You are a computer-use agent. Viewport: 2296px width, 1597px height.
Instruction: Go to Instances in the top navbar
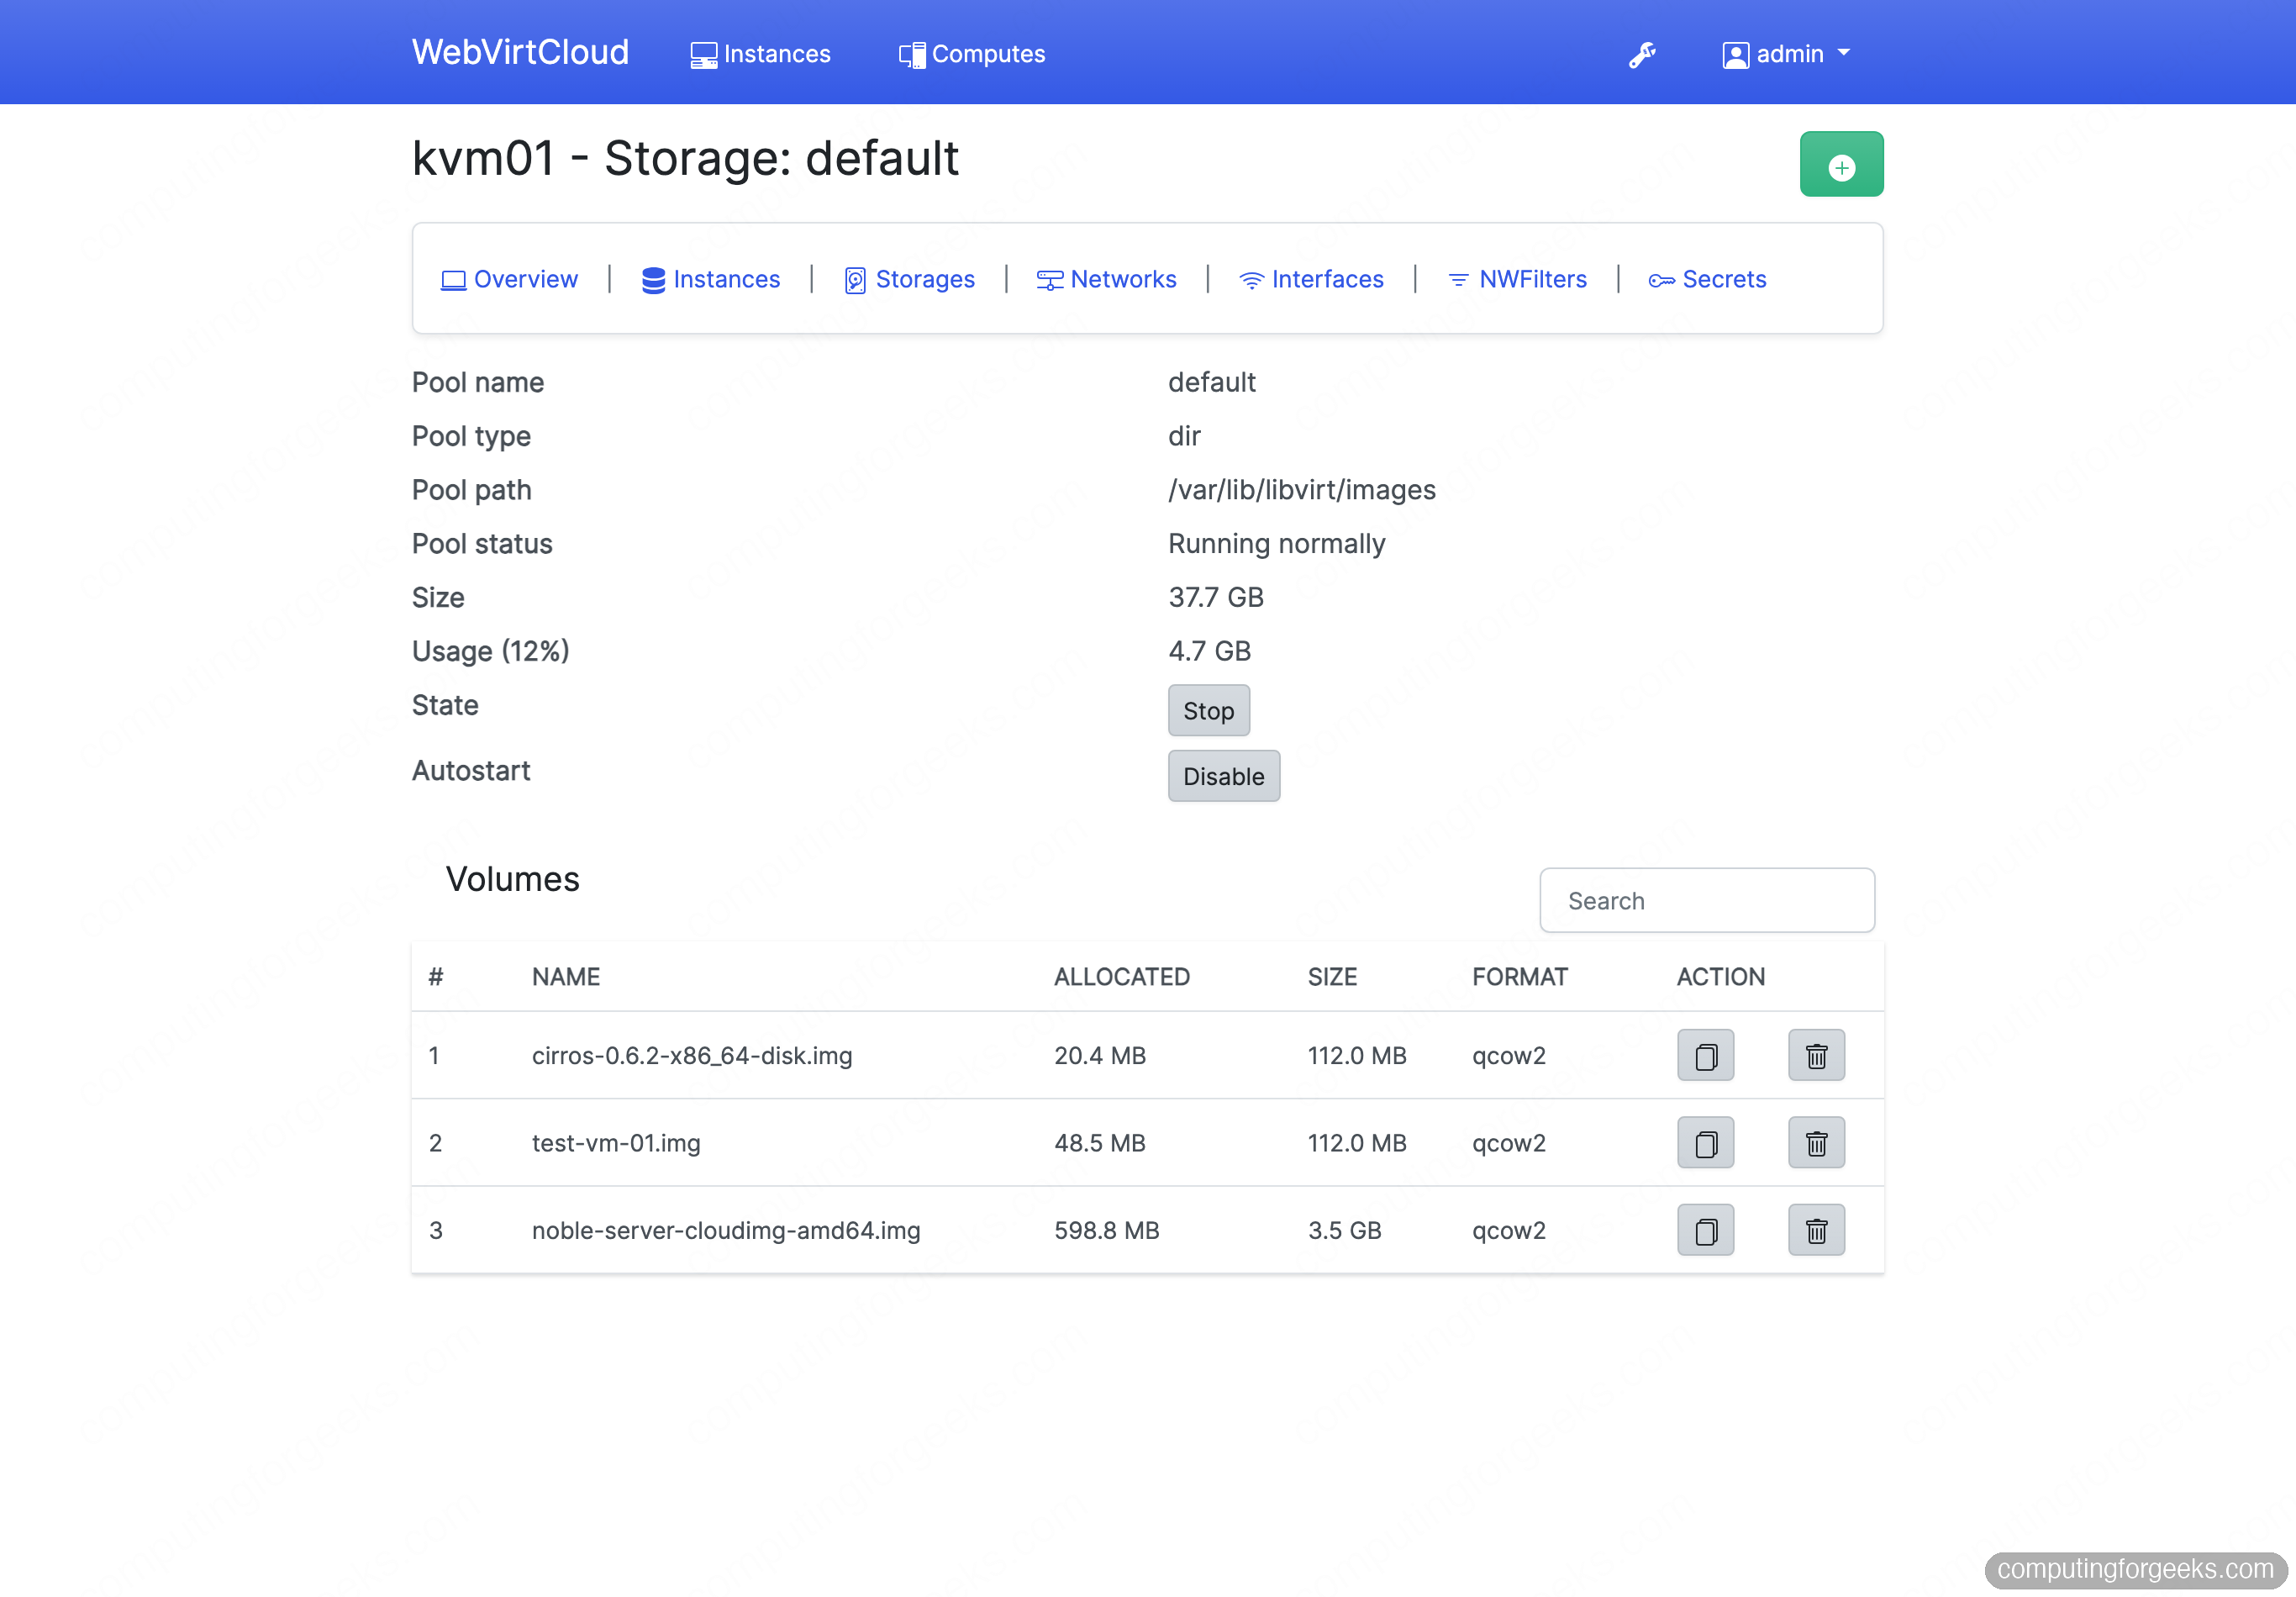point(760,54)
